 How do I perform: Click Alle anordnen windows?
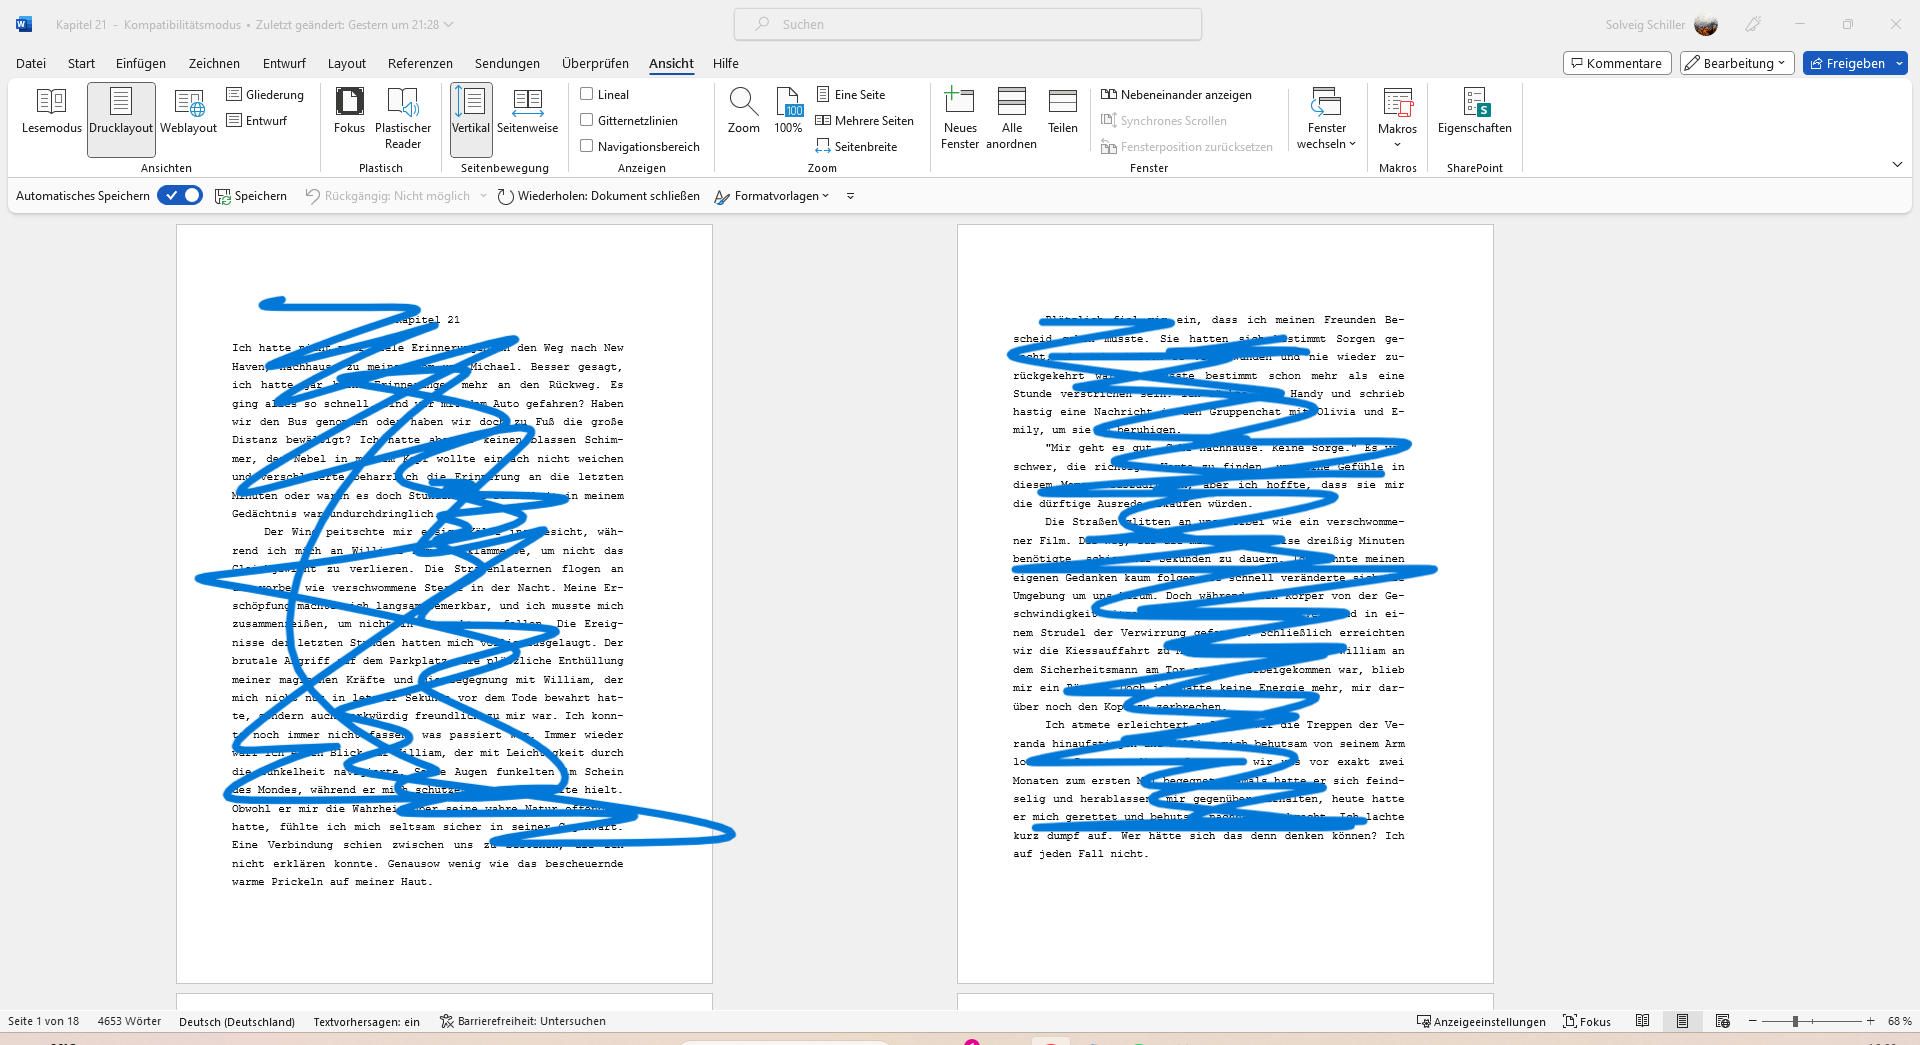pyautogui.click(x=1011, y=119)
